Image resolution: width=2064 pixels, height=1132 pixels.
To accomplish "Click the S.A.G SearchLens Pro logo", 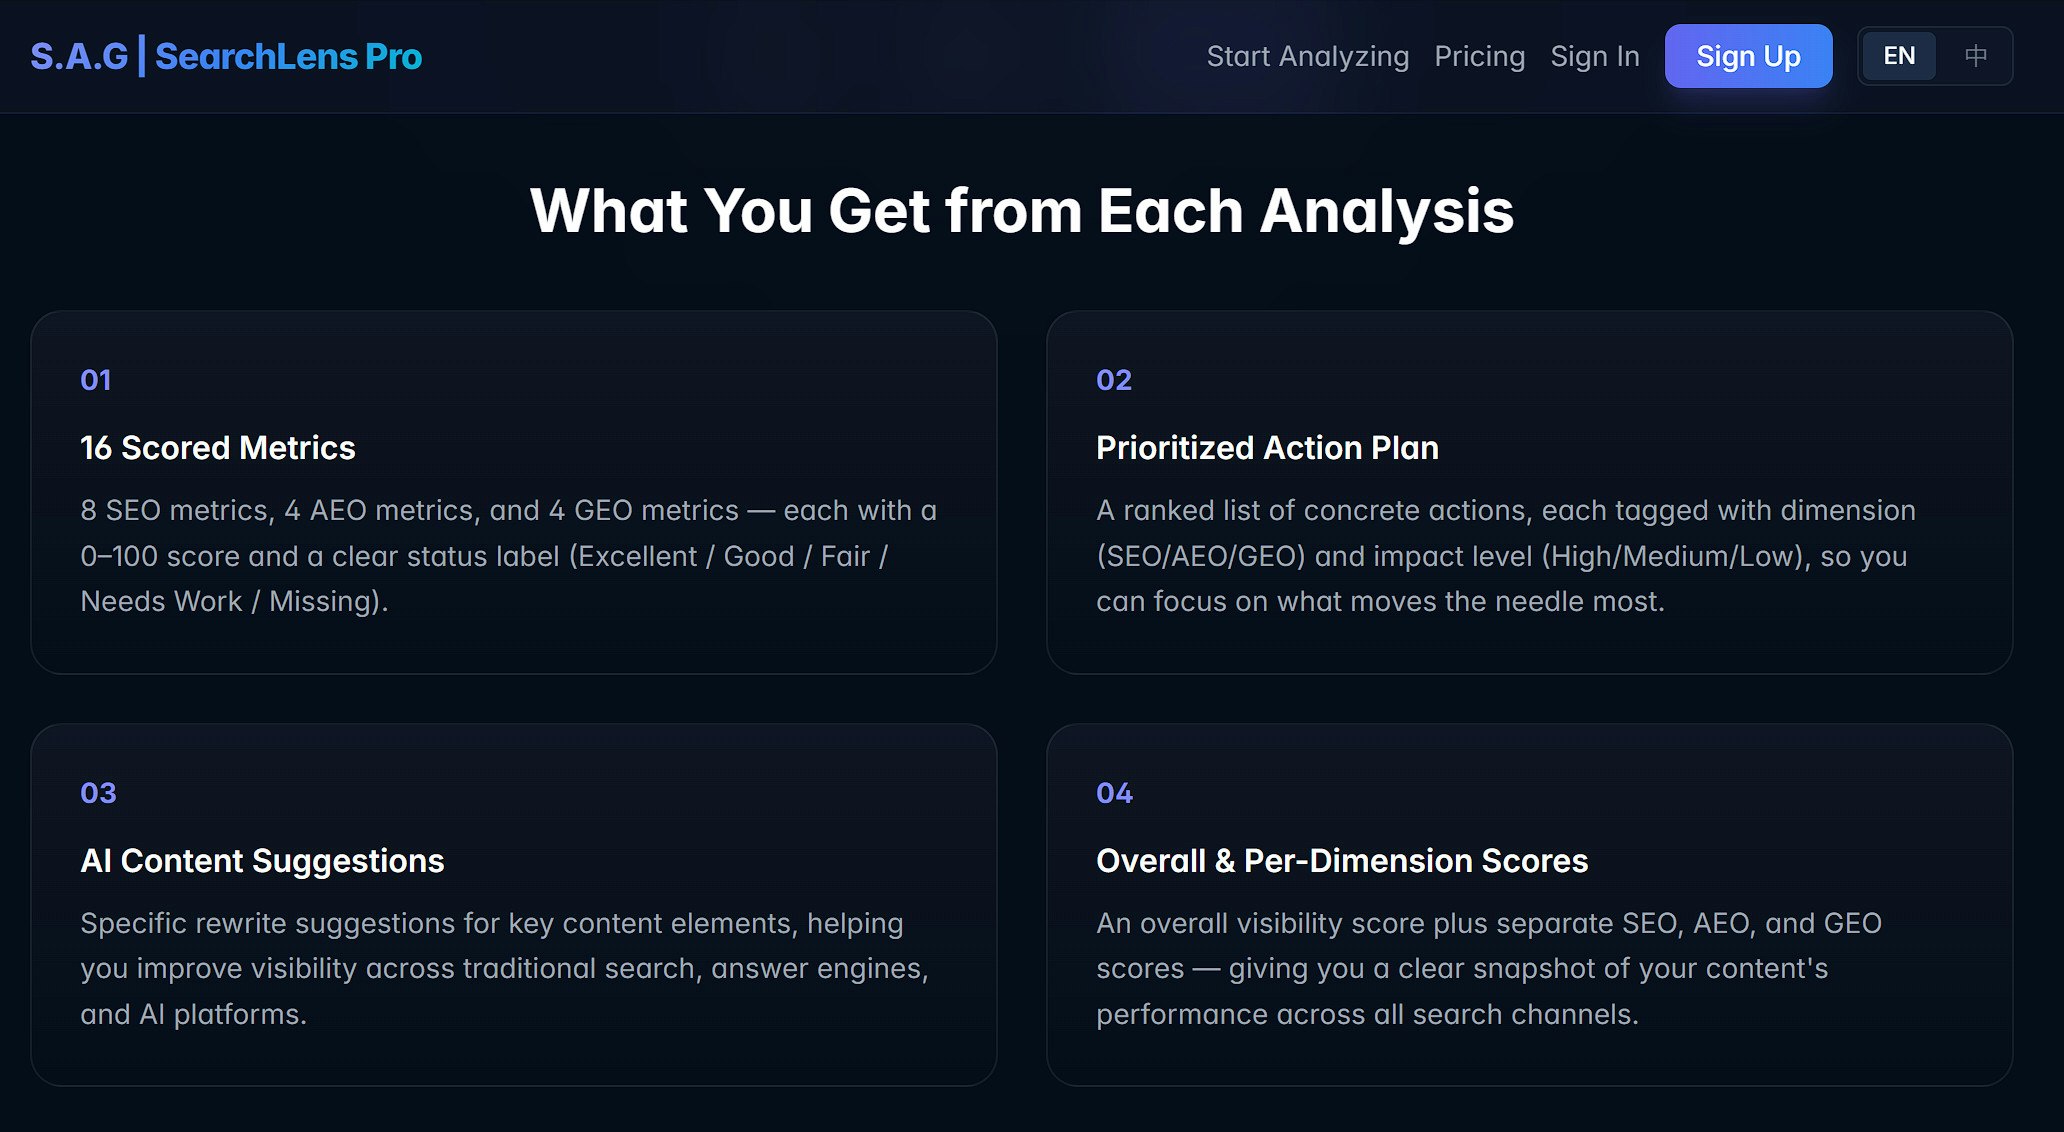I will (x=226, y=56).
